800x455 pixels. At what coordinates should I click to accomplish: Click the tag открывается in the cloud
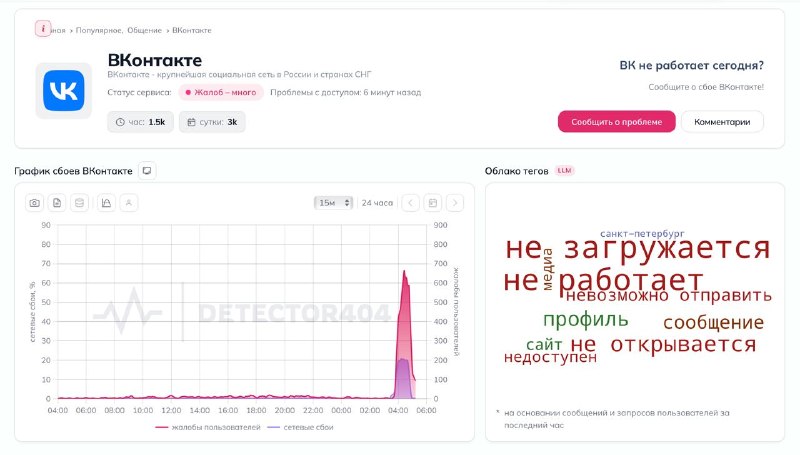(683, 345)
